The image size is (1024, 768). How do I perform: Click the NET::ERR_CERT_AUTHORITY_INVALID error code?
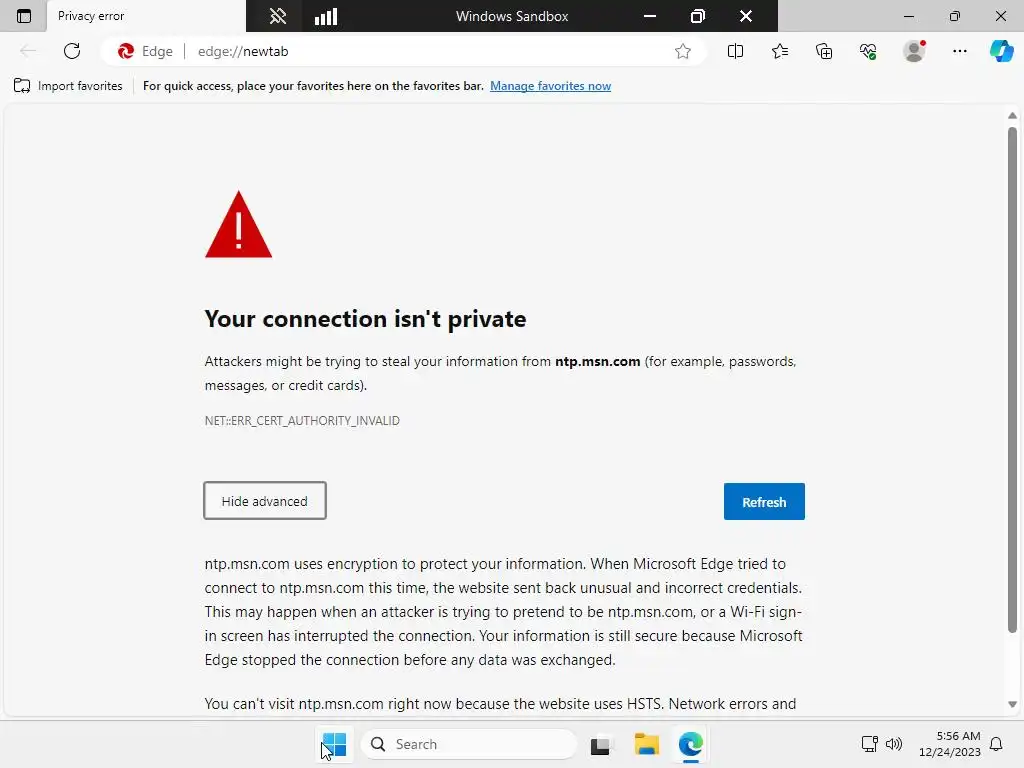pos(302,421)
